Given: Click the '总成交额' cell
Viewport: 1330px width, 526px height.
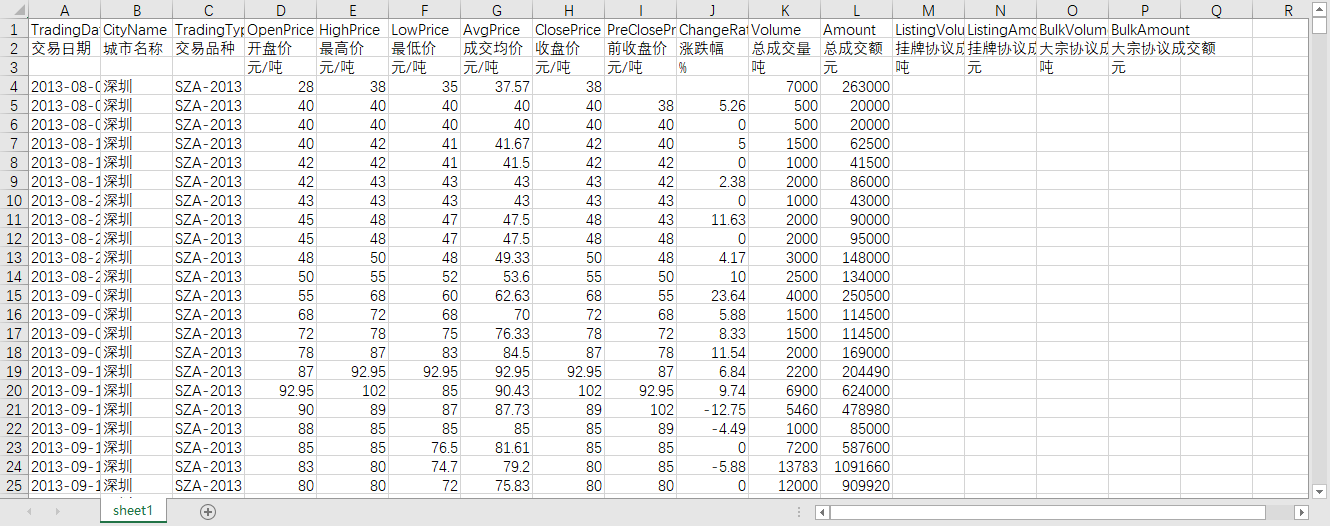Looking at the screenshot, I should pos(856,48).
